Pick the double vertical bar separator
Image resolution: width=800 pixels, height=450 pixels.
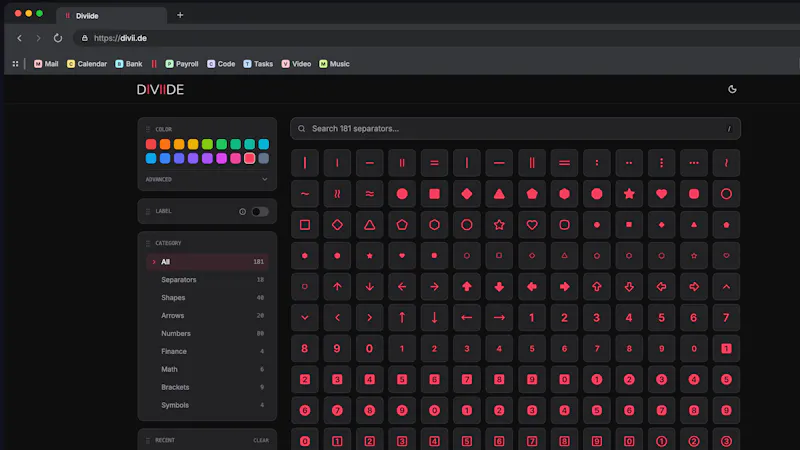[402, 163]
